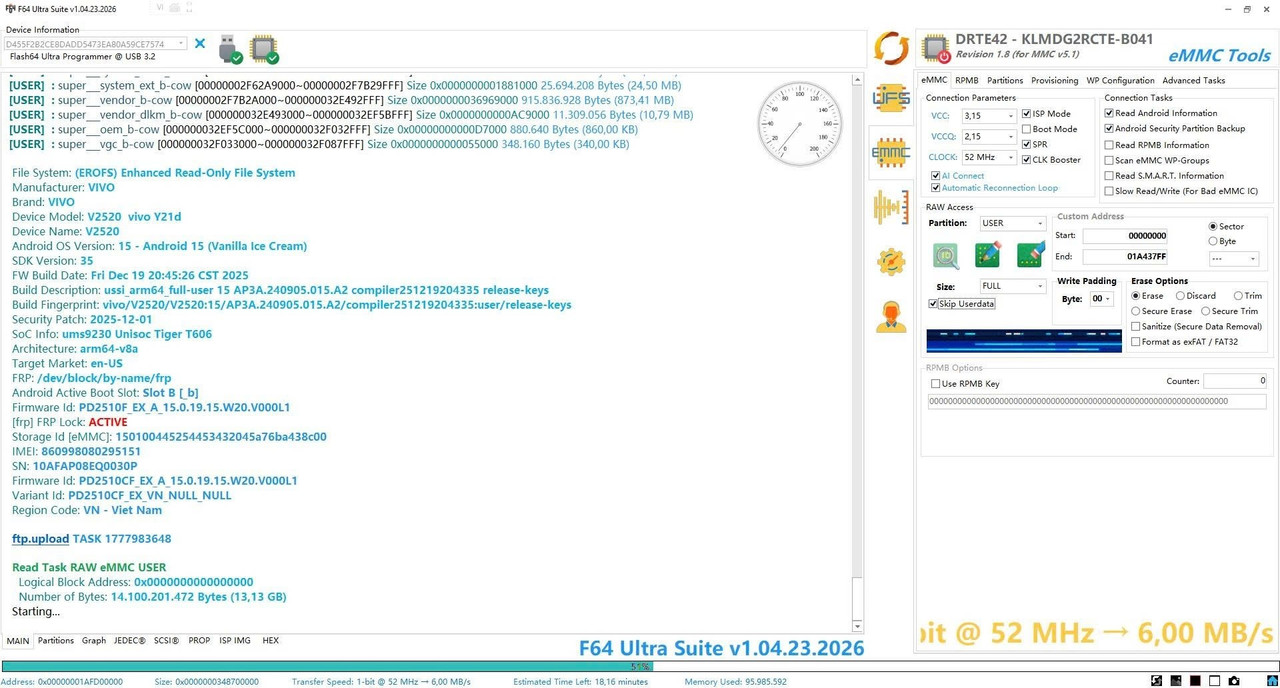
Task: Click the fullscreen corners icon in title bar
Action: (189, 8)
